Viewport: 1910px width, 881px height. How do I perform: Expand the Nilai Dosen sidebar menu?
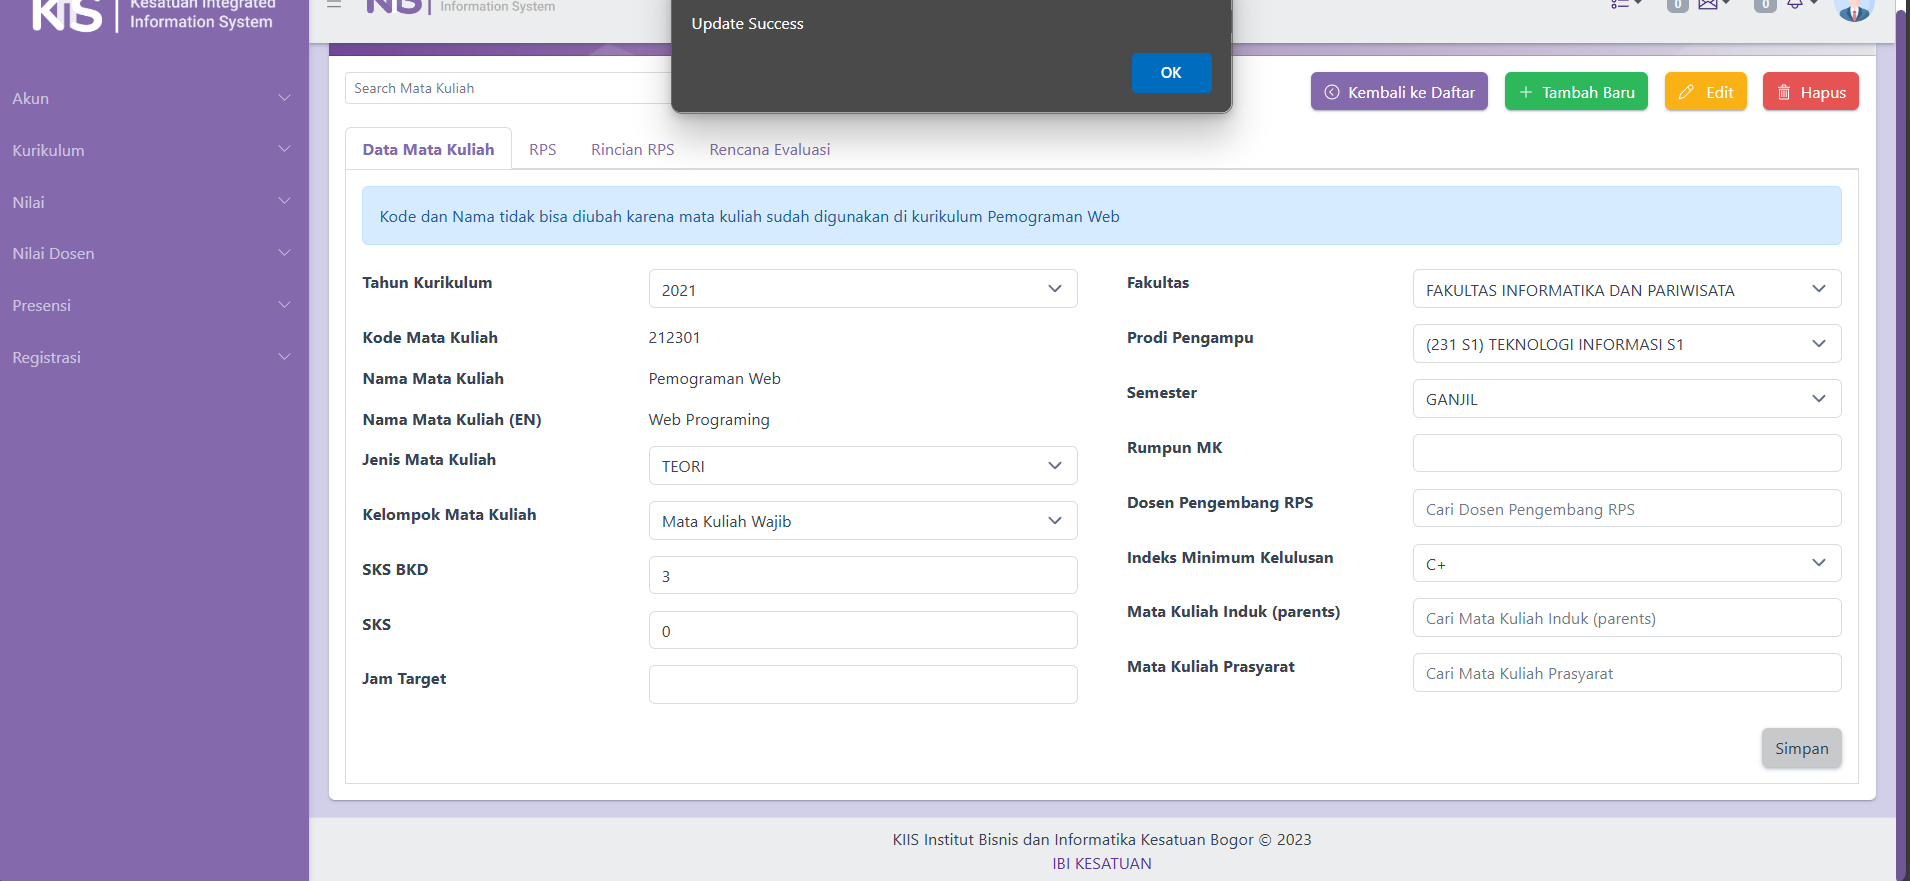click(152, 254)
